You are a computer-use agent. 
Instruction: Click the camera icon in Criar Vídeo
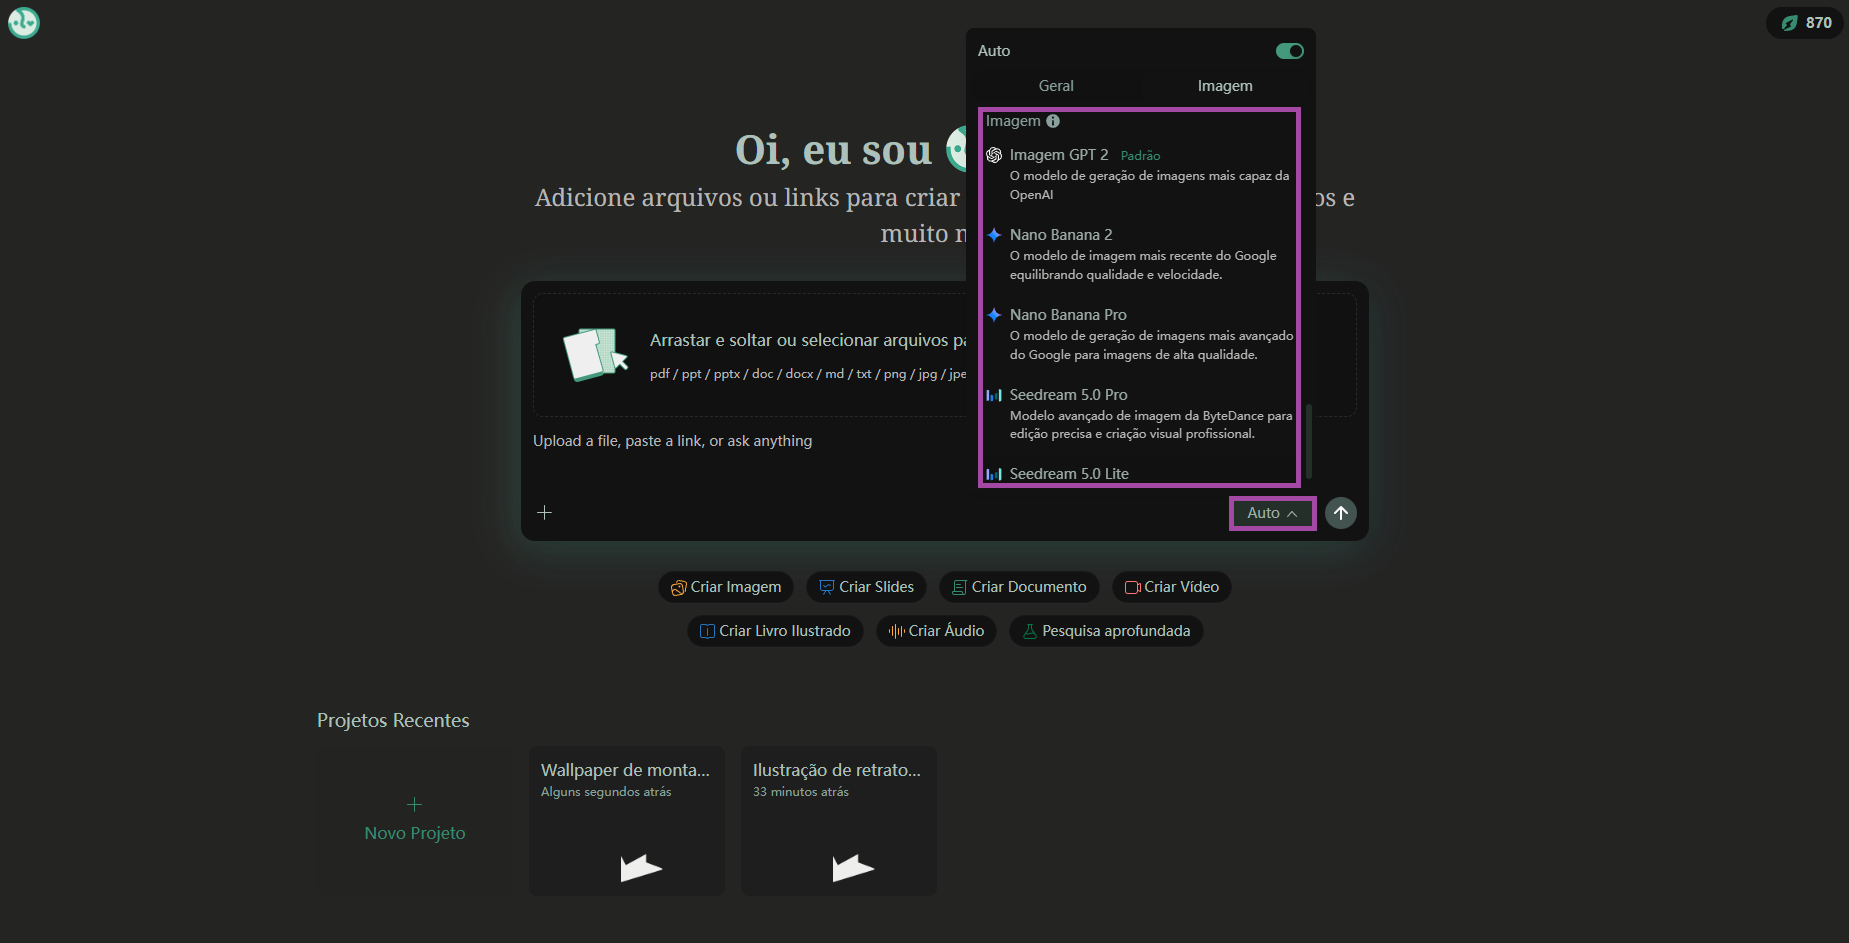click(1133, 587)
